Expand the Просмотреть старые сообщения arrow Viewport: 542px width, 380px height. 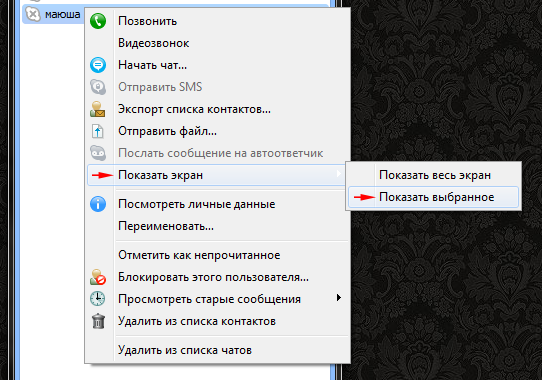coord(339,298)
